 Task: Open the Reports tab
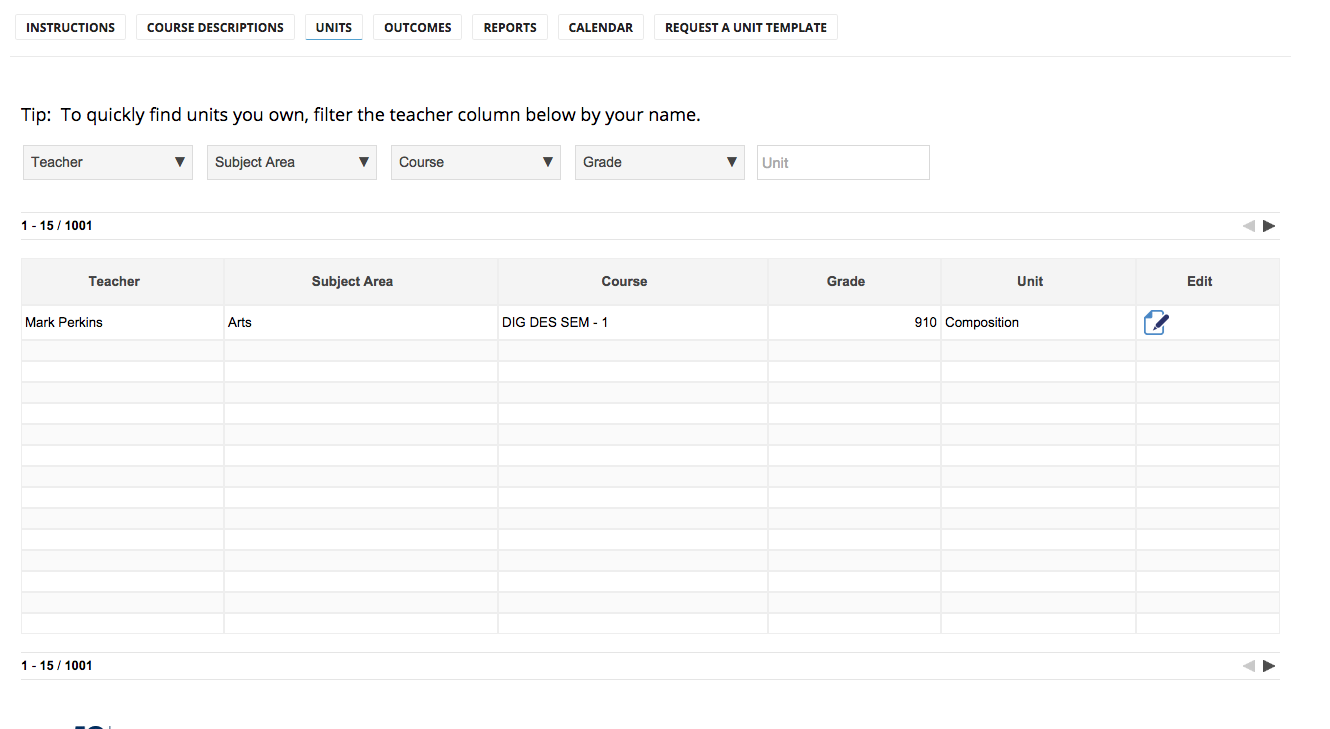click(510, 28)
